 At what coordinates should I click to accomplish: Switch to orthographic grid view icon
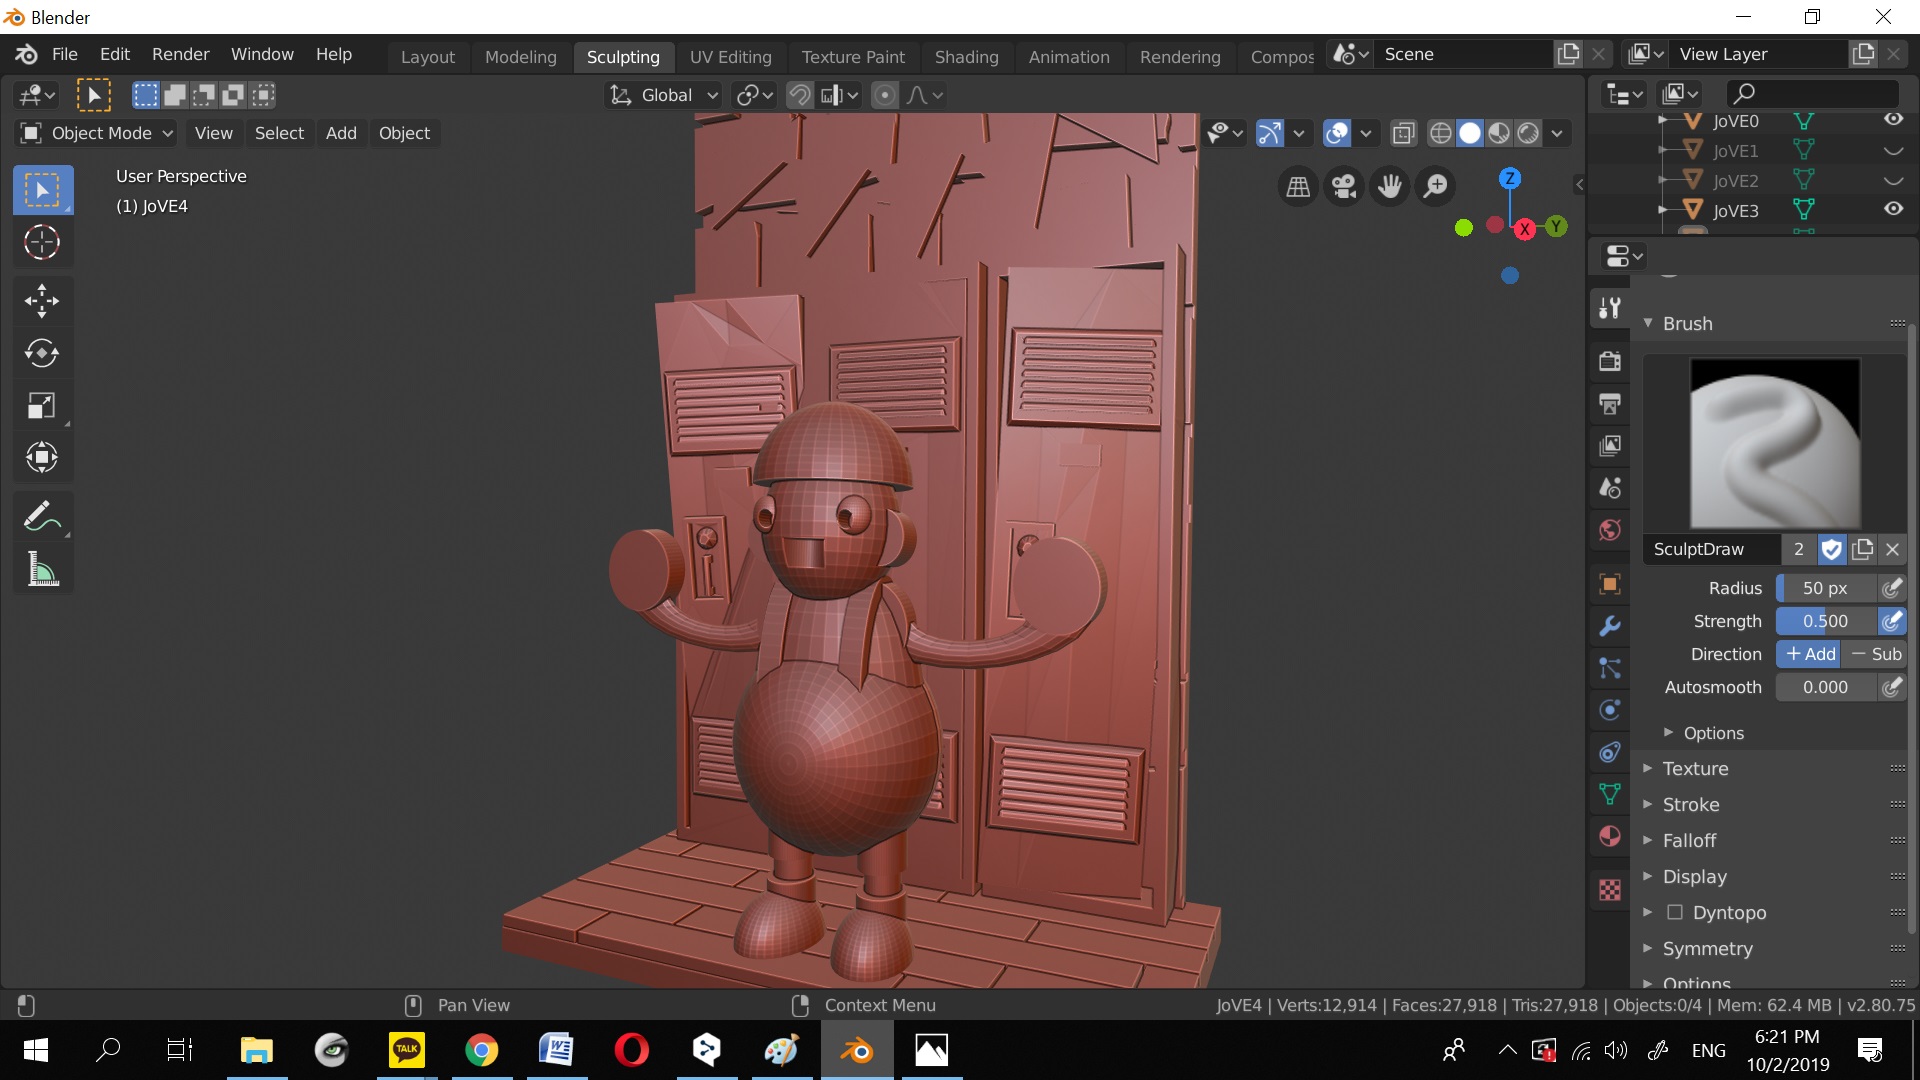pyautogui.click(x=1298, y=186)
